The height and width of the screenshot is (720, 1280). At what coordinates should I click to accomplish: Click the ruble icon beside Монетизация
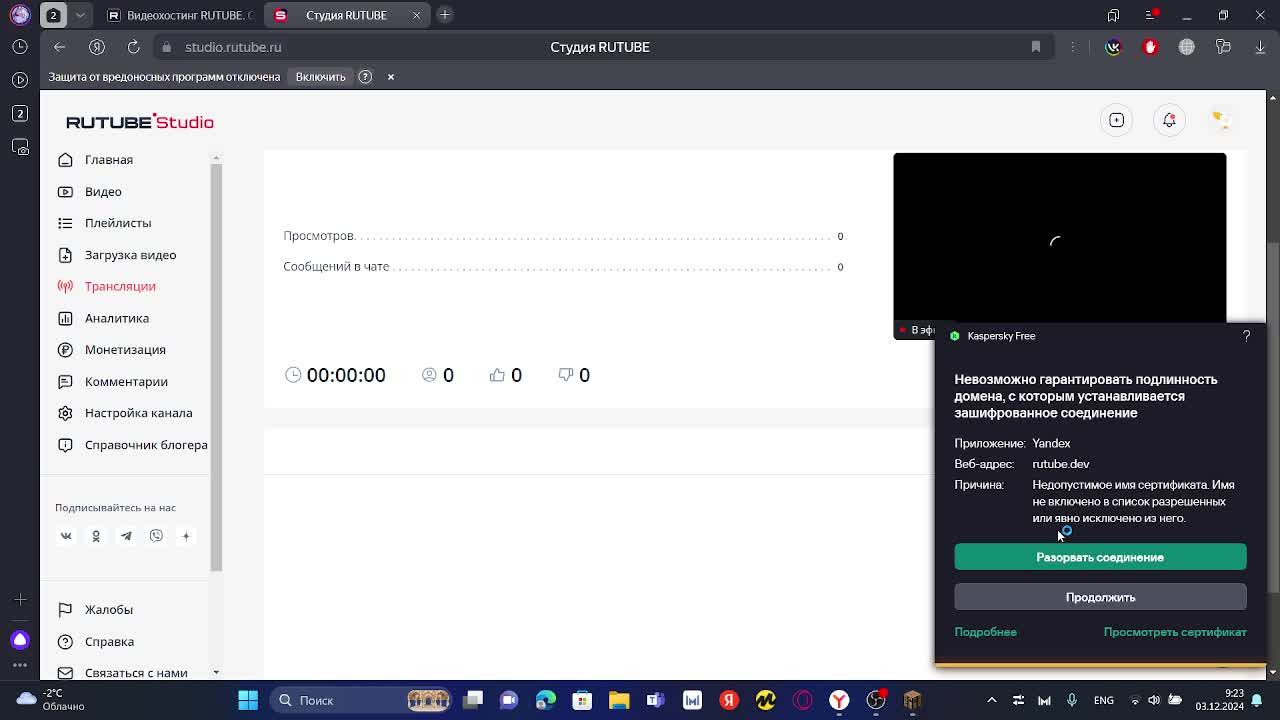click(65, 349)
